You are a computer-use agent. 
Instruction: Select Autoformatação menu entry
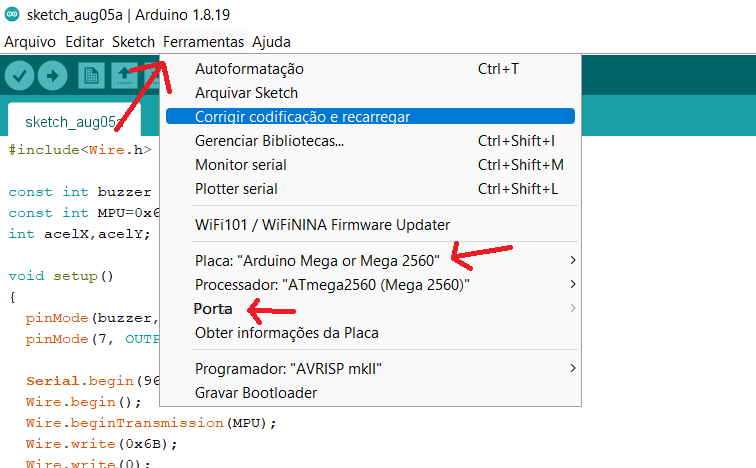tap(370, 69)
